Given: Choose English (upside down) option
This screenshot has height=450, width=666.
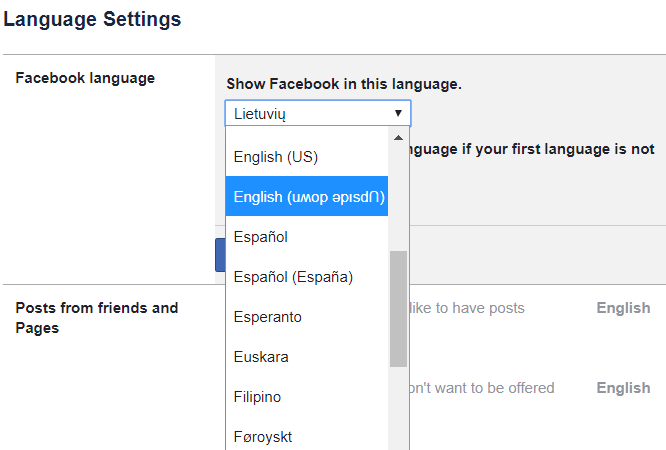Looking at the screenshot, I should tap(307, 196).
